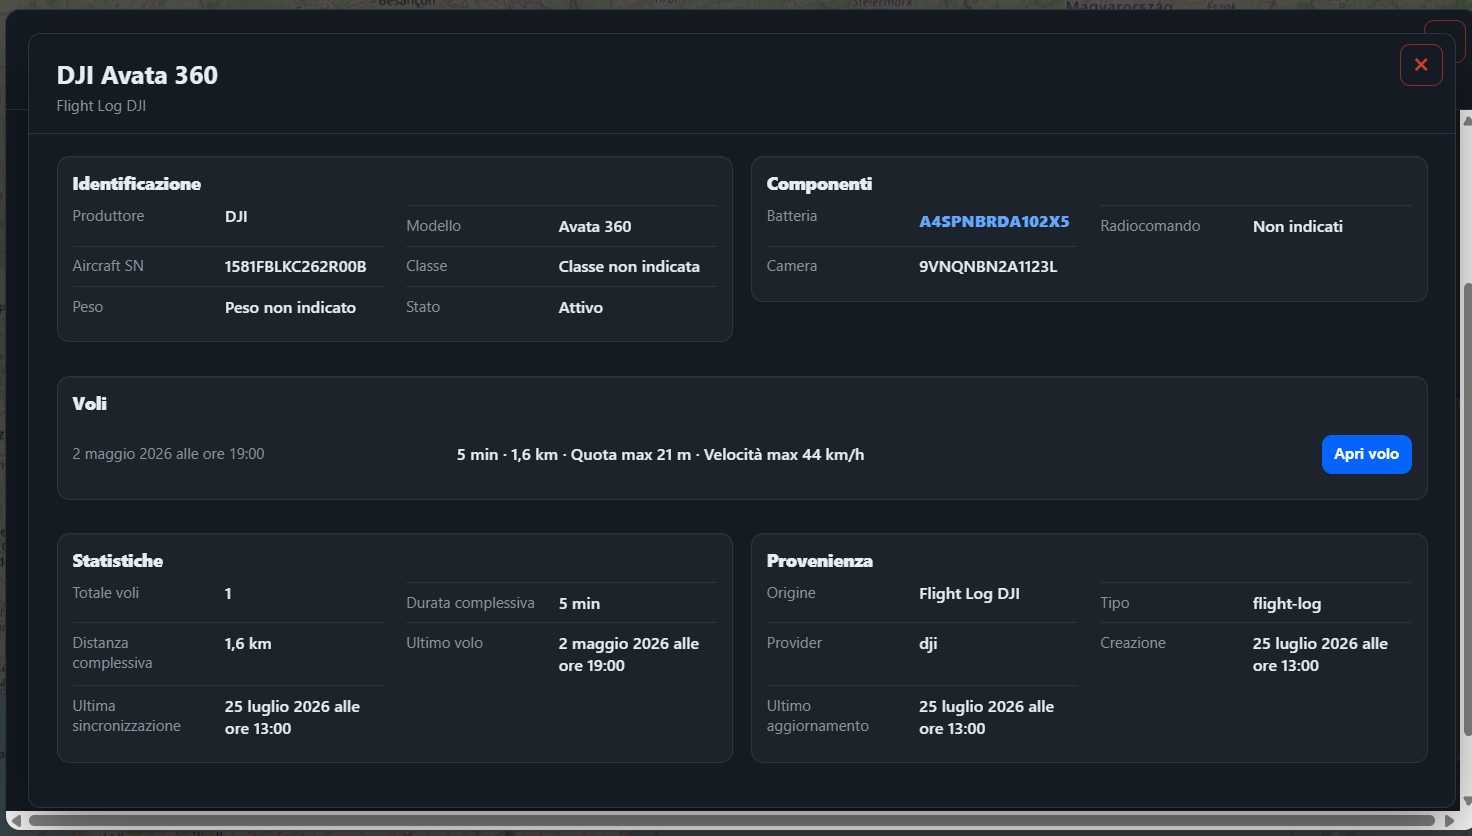The image size is (1472, 836).
Task: Click the Flight Log DJI subtitle under the title
Action: (101, 106)
